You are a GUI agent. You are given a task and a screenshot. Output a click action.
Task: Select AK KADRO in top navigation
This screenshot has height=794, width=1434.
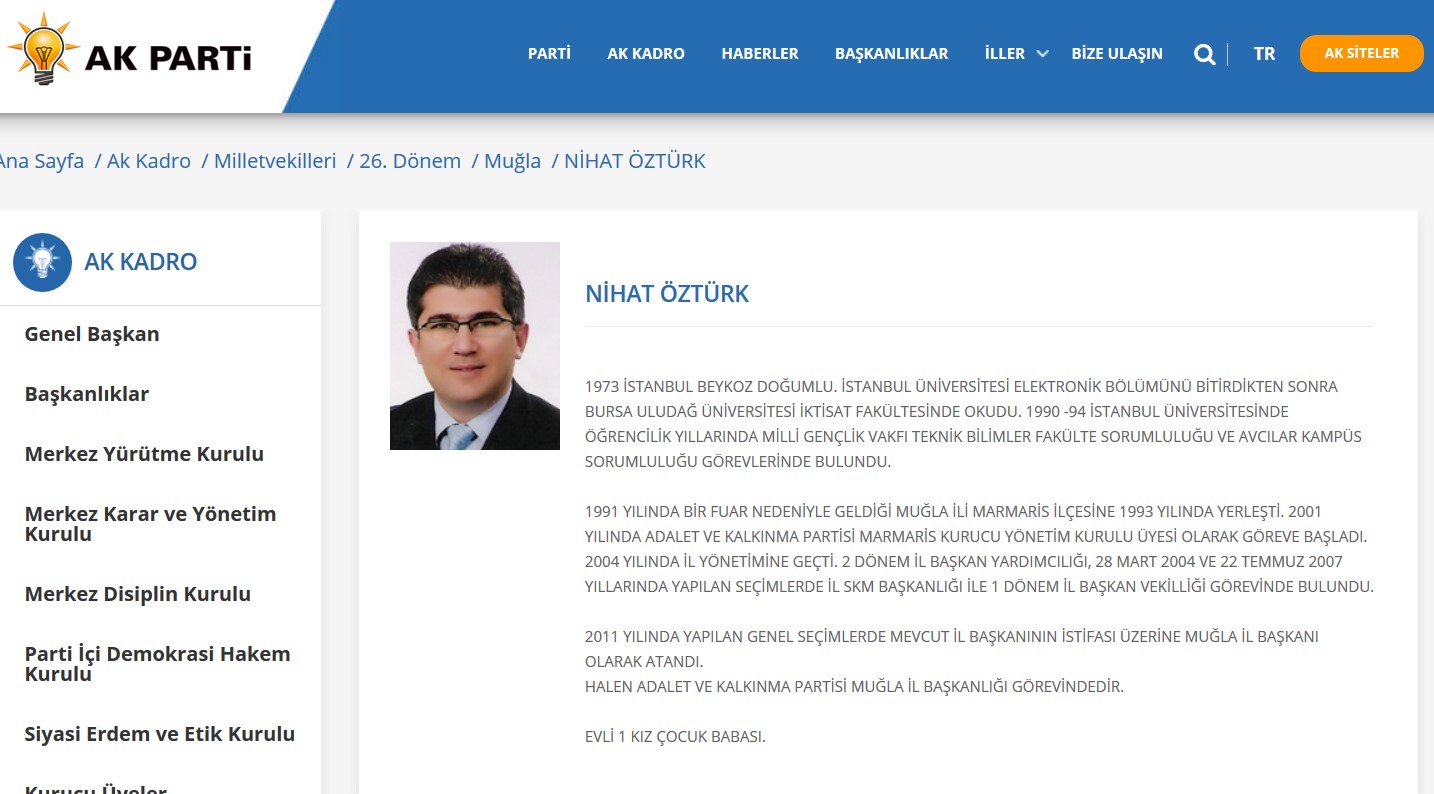[646, 54]
